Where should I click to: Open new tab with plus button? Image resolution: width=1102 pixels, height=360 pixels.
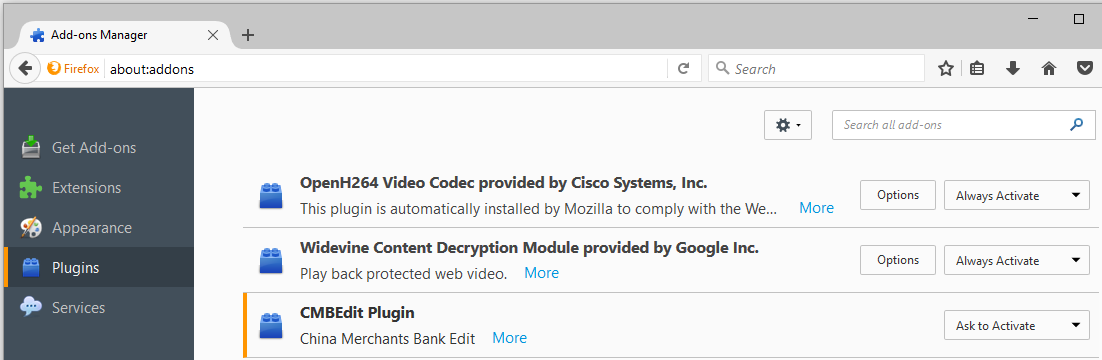point(247,35)
